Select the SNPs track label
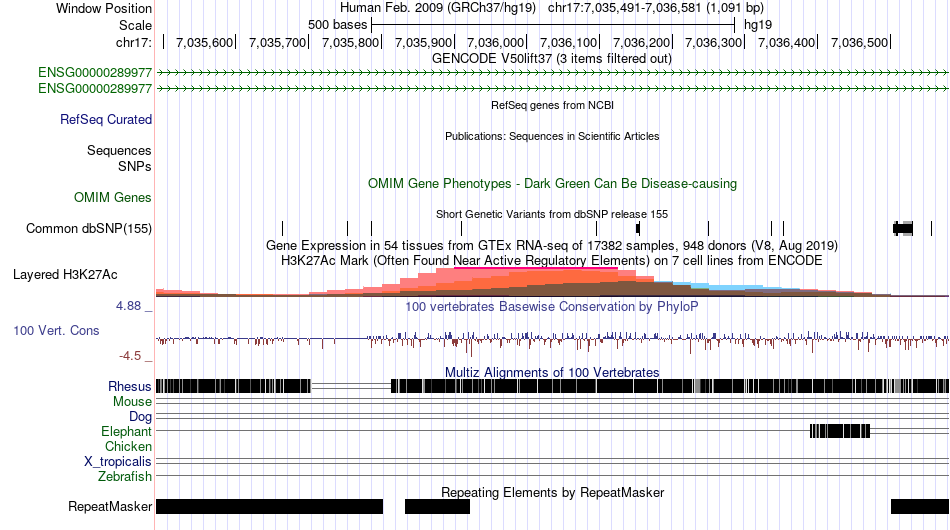 point(135,167)
